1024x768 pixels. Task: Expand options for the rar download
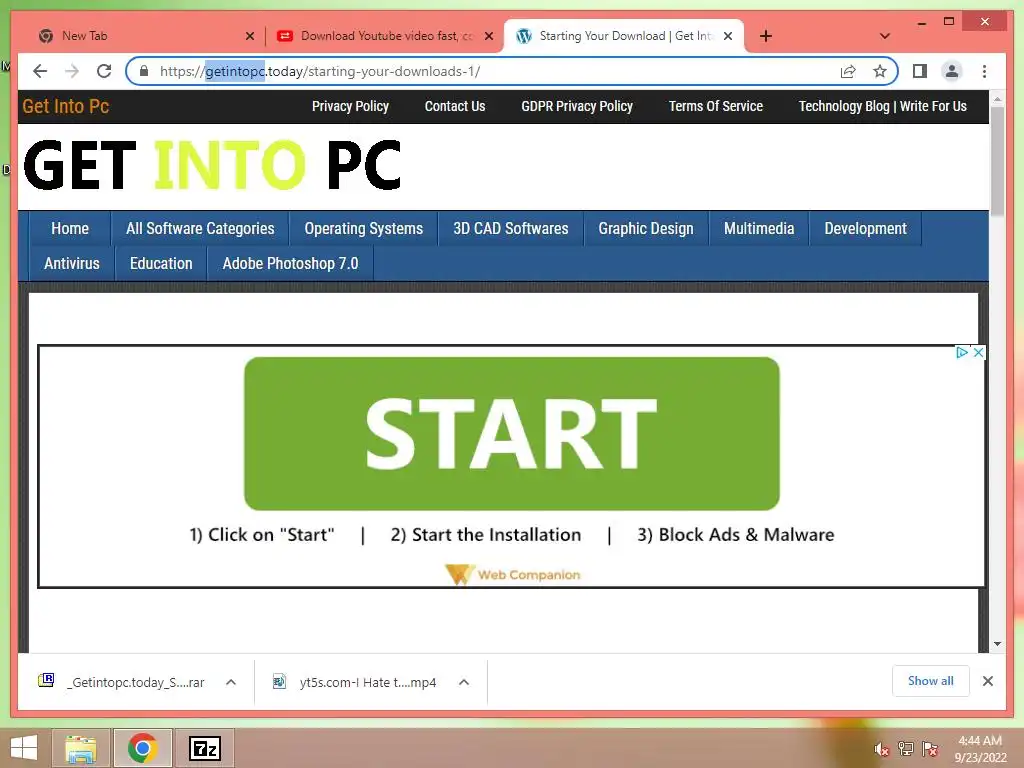[x=231, y=682]
